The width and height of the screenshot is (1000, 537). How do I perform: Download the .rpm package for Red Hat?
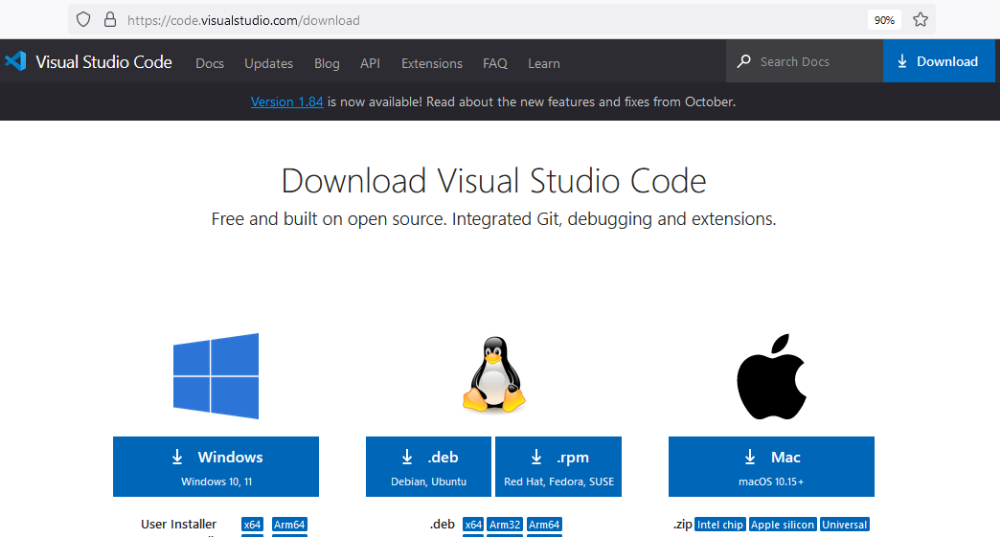[x=559, y=467]
